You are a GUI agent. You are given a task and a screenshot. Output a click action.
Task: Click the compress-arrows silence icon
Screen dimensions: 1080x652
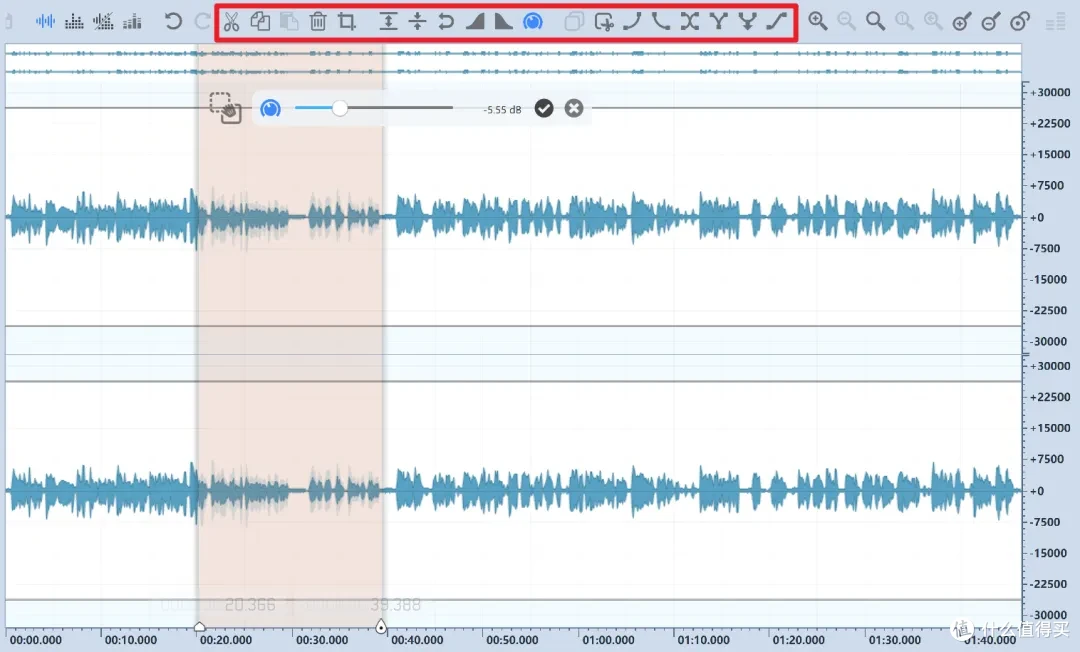[417, 22]
